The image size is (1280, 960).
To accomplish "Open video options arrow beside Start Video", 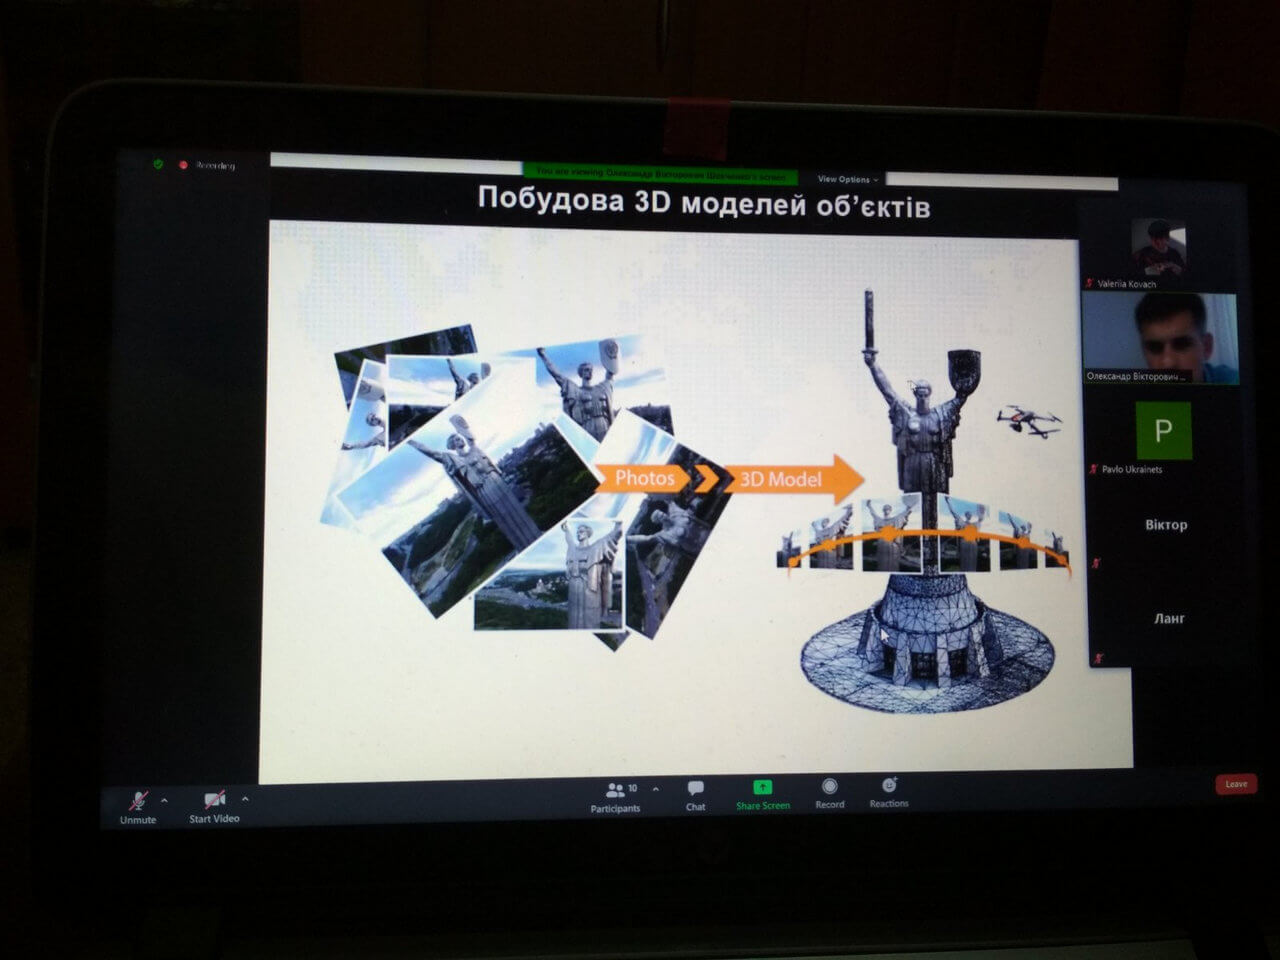I will pyautogui.click(x=245, y=799).
